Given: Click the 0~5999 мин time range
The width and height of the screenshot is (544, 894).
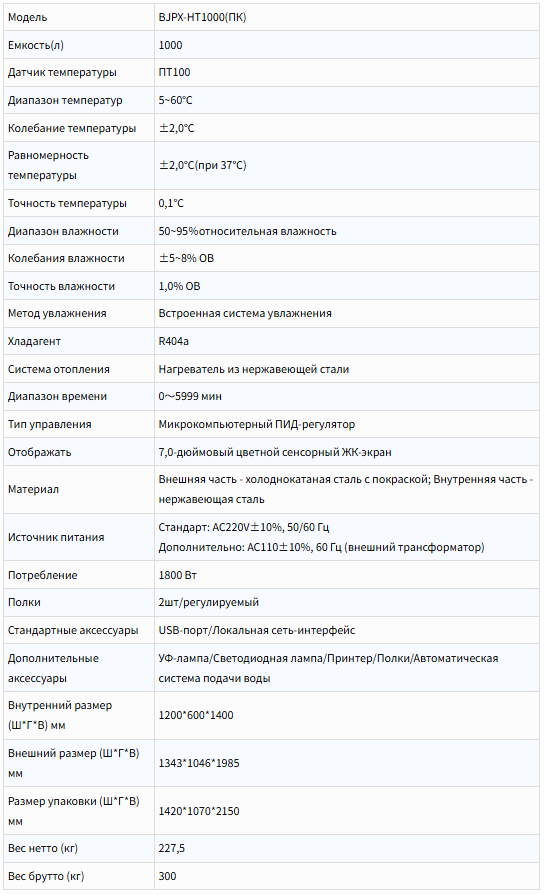Looking at the screenshot, I should pyautogui.click(x=190, y=396).
